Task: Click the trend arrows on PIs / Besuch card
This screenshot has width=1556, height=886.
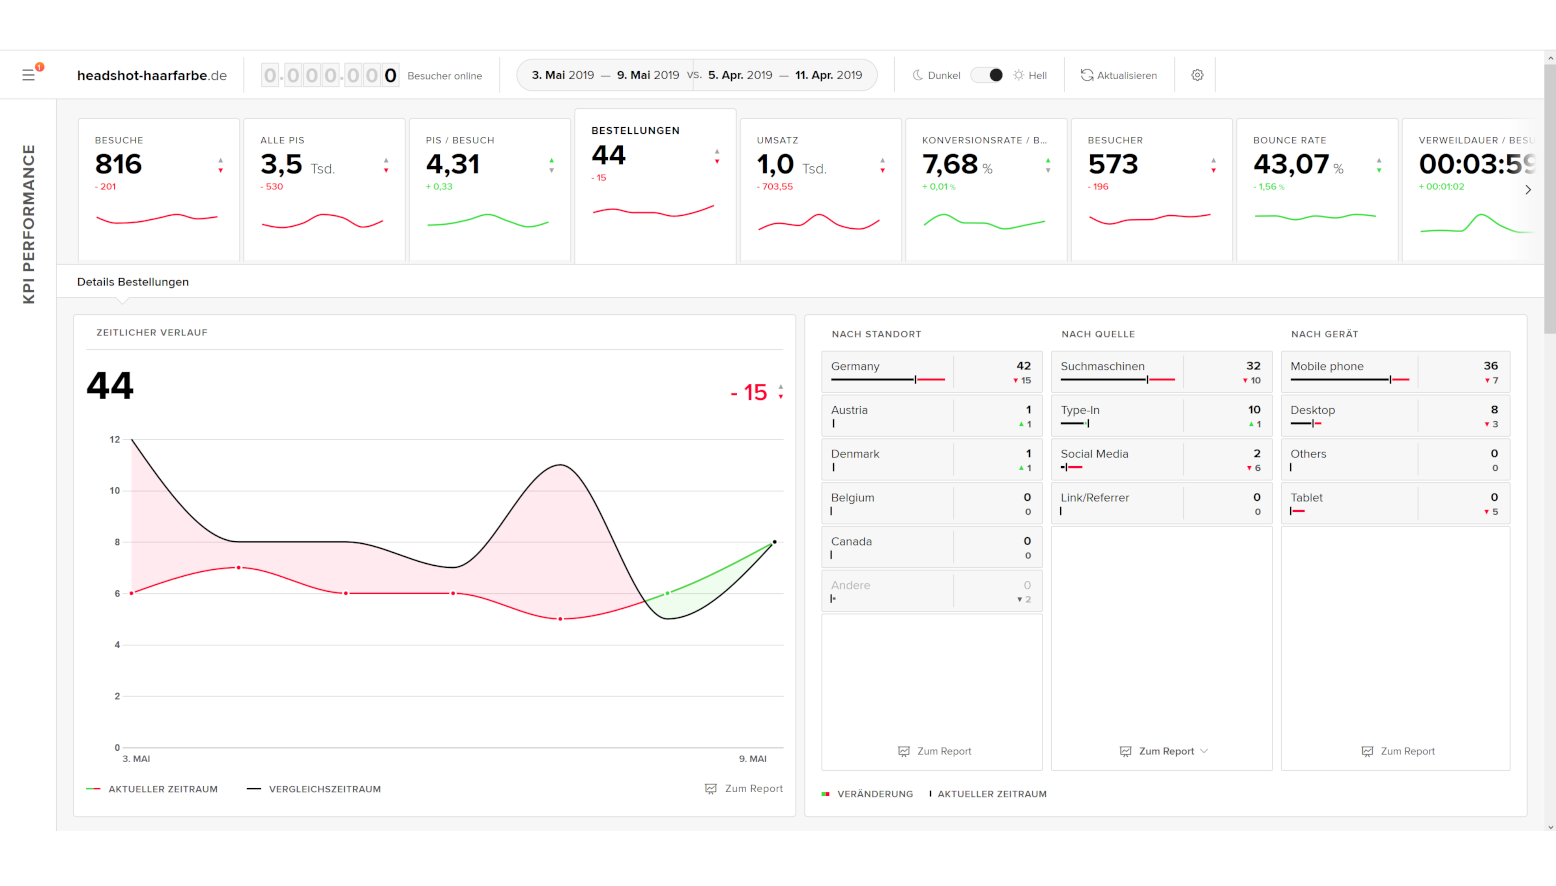Action: pos(551,165)
